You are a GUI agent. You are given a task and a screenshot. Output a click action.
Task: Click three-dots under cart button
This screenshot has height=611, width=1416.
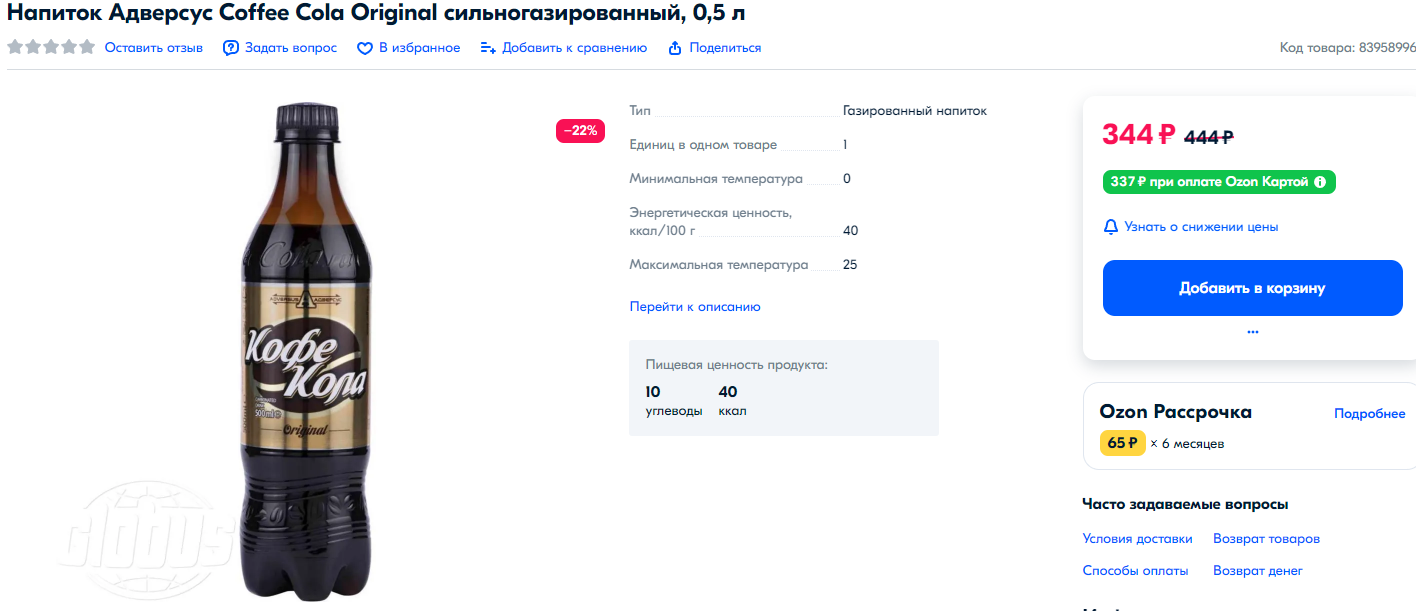click(x=1253, y=331)
